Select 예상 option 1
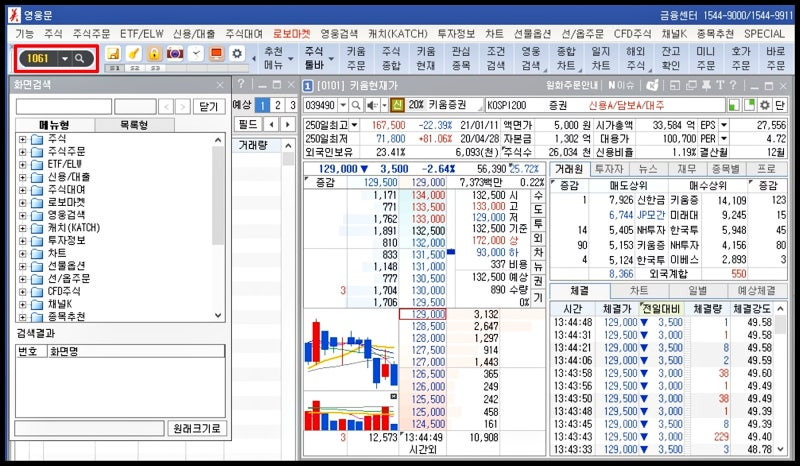This screenshot has height=466, width=800. tap(262, 105)
